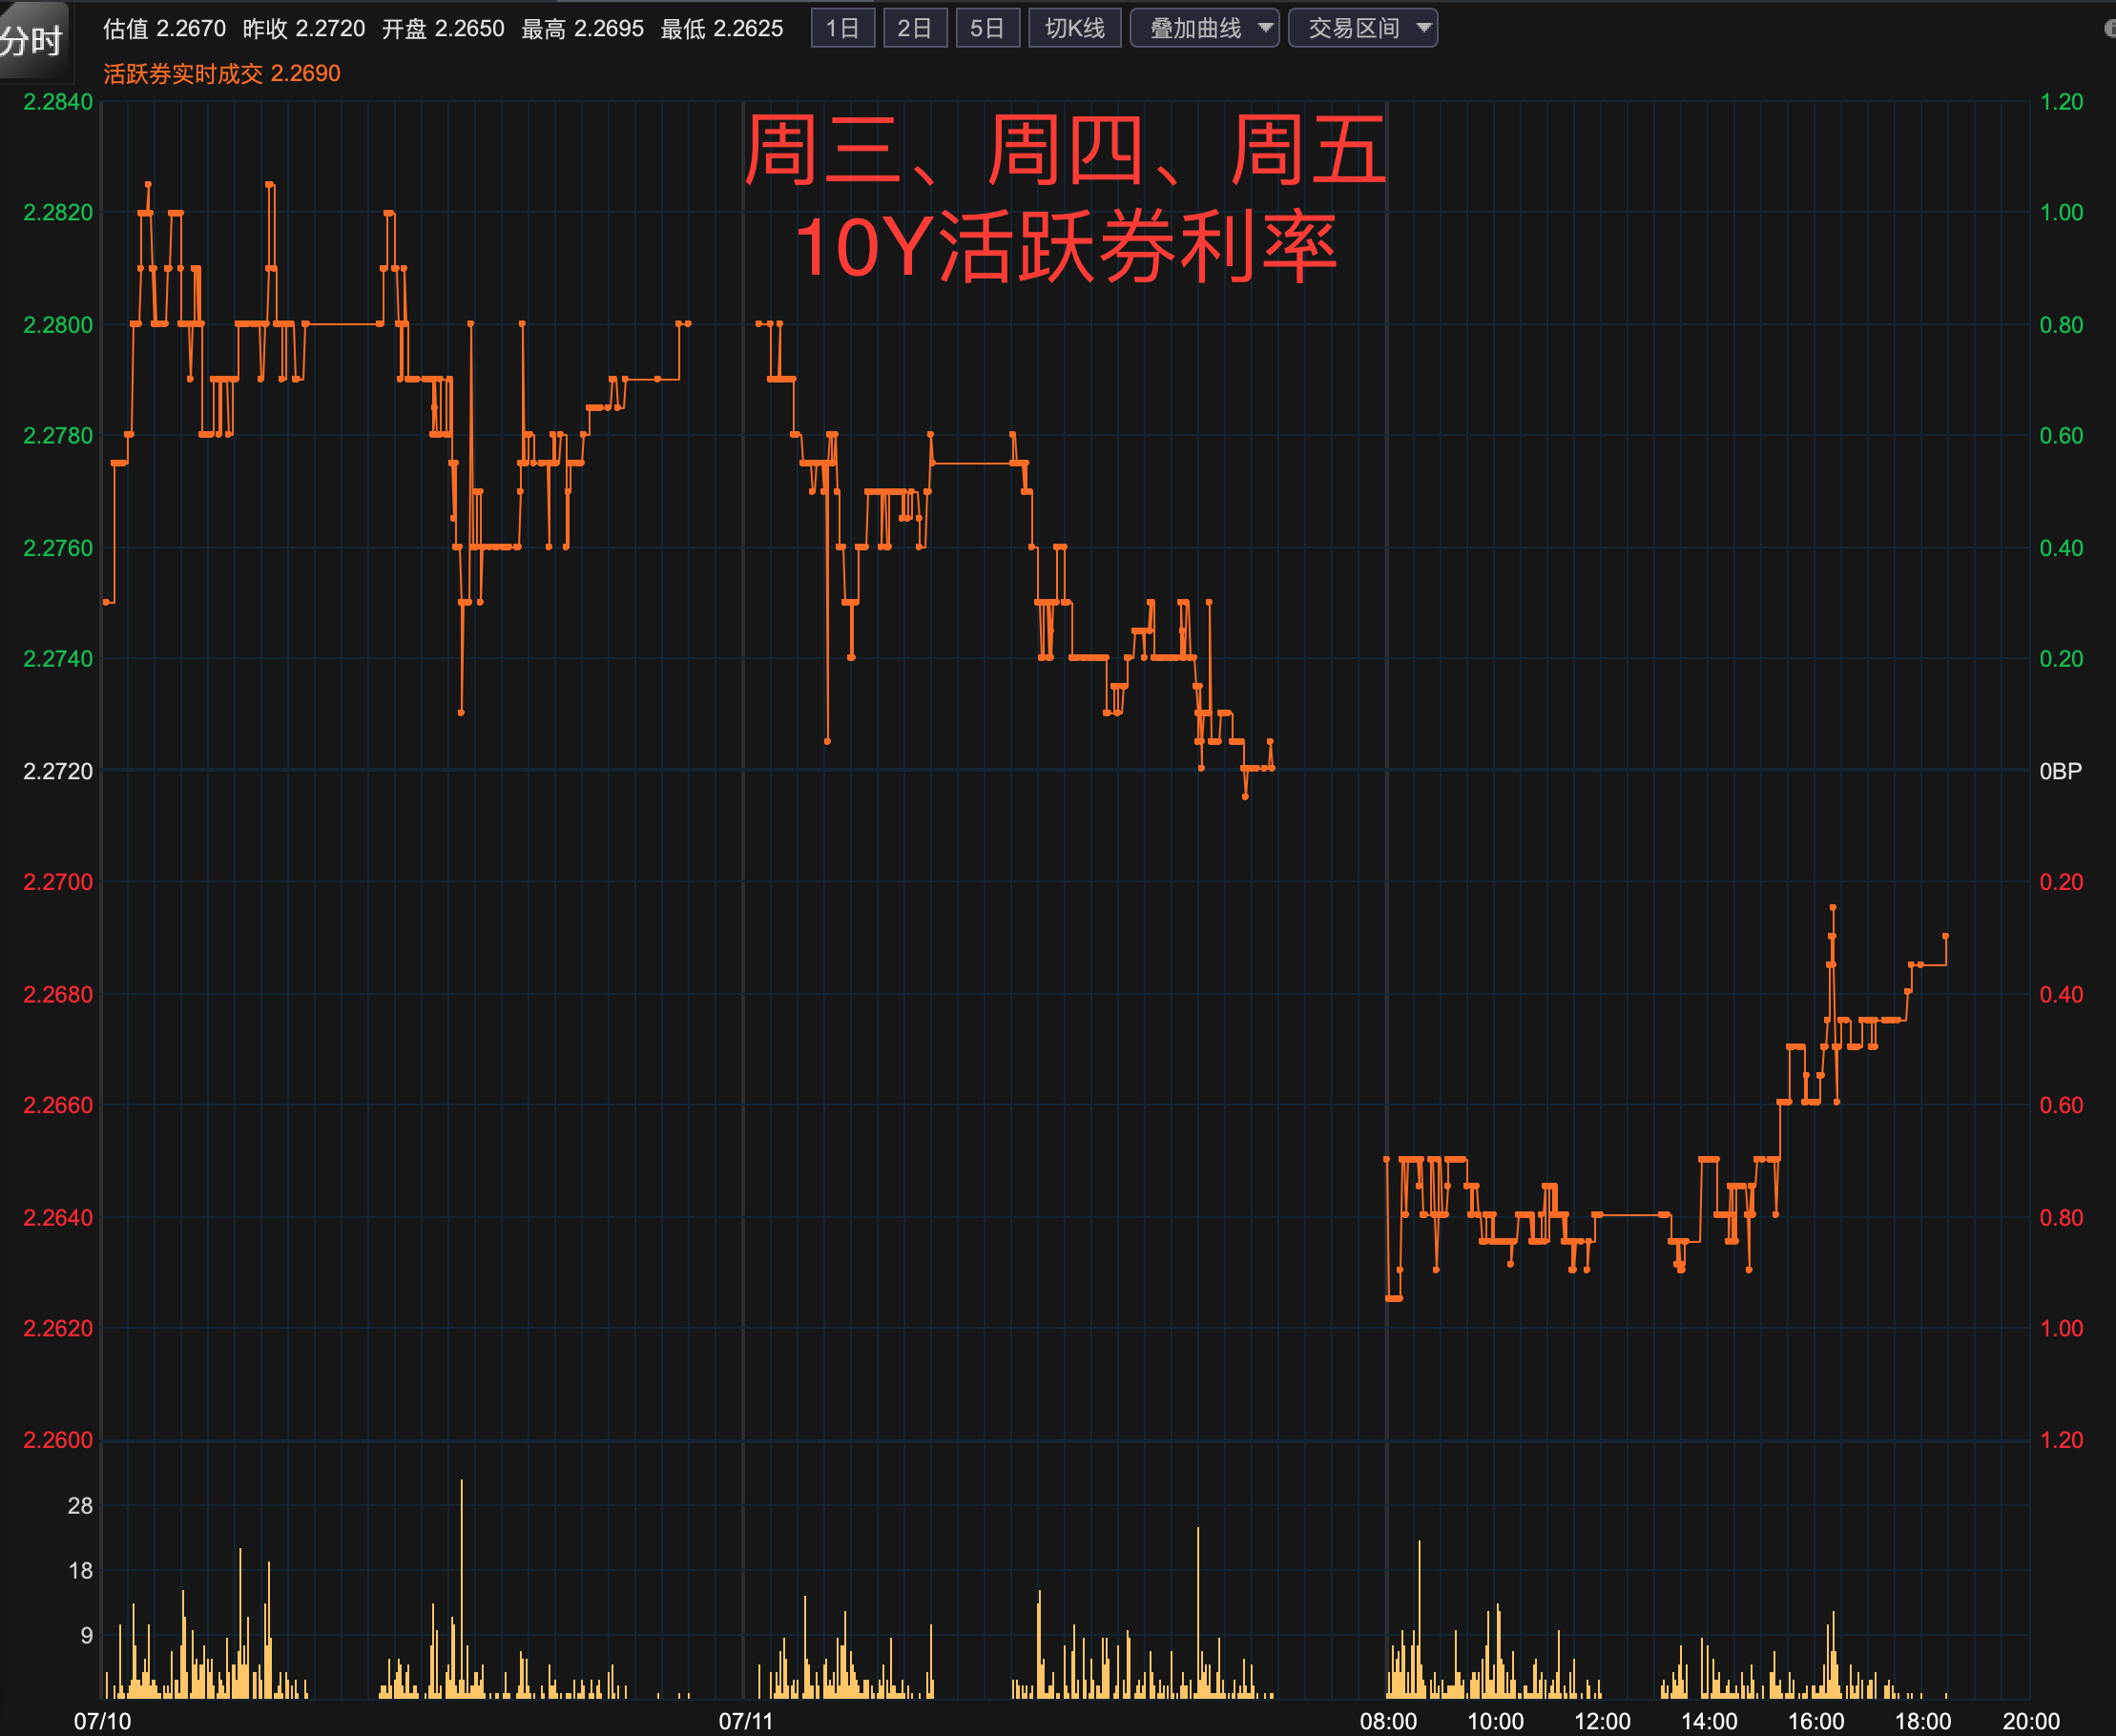
Task: Open the 交易区间 dropdown
Action: coord(1354,28)
